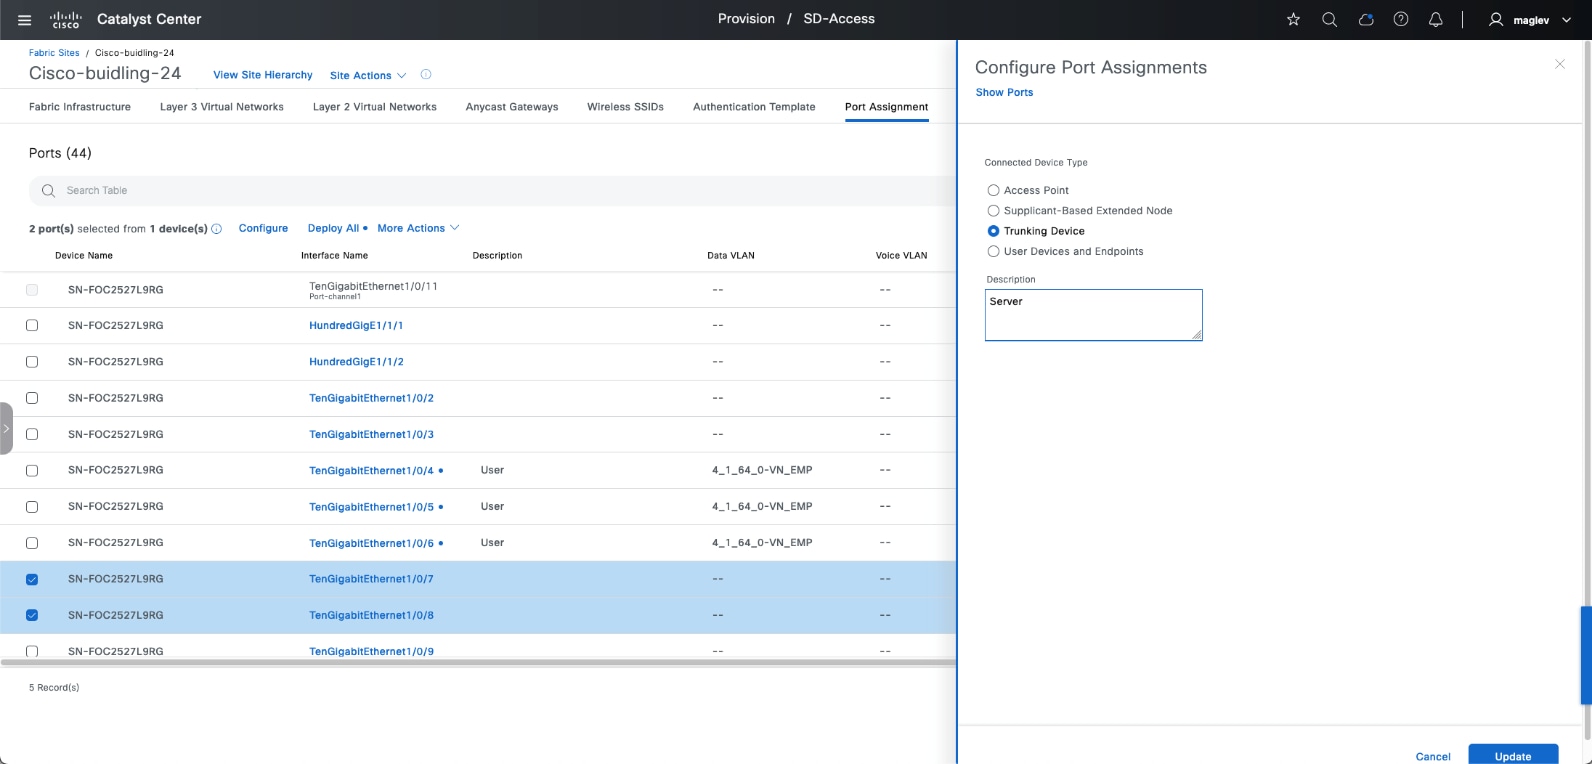Select the Access Point radio option
The width and height of the screenshot is (1592, 764).
pos(993,190)
